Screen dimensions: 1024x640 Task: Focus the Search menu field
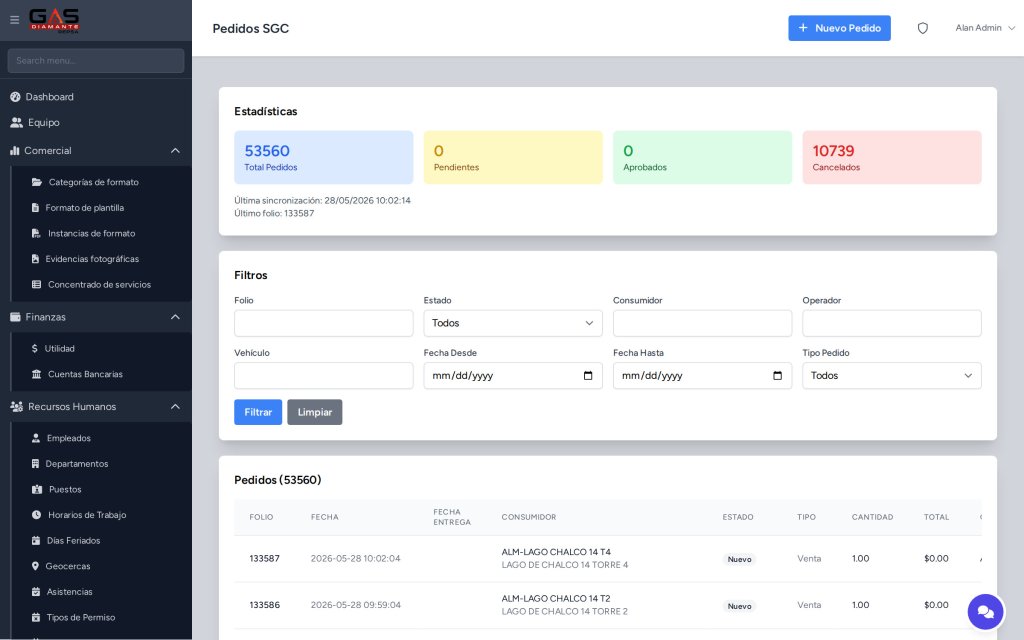(96, 61)
